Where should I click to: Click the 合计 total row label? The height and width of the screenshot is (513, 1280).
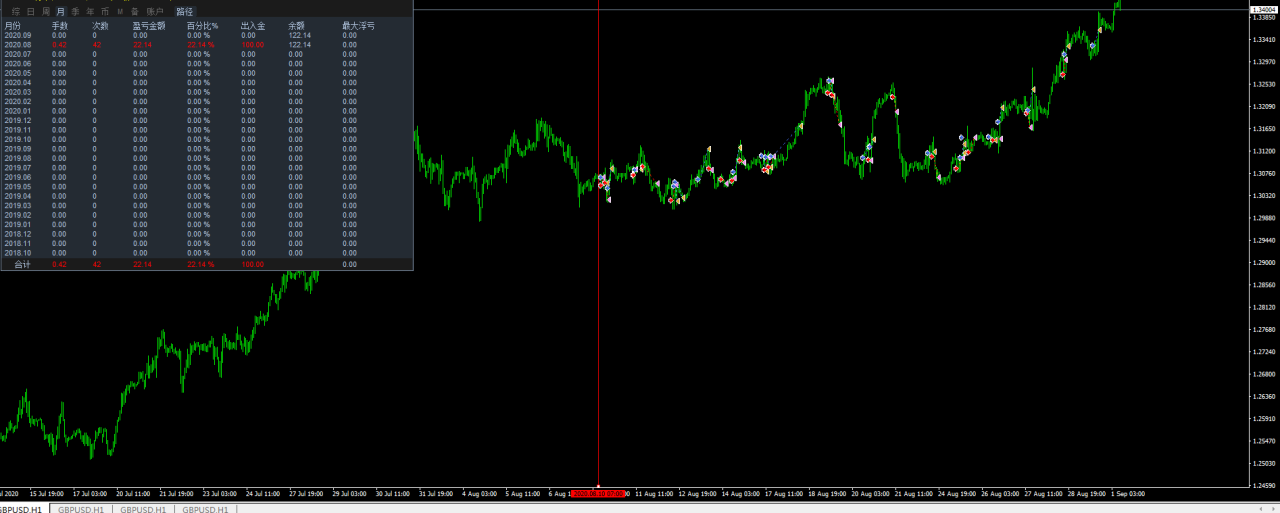click(22, 265)
